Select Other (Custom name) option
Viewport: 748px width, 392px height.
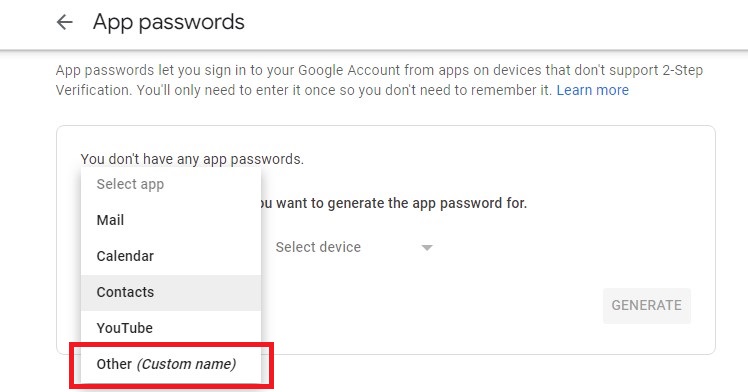(x=171, y=364)
